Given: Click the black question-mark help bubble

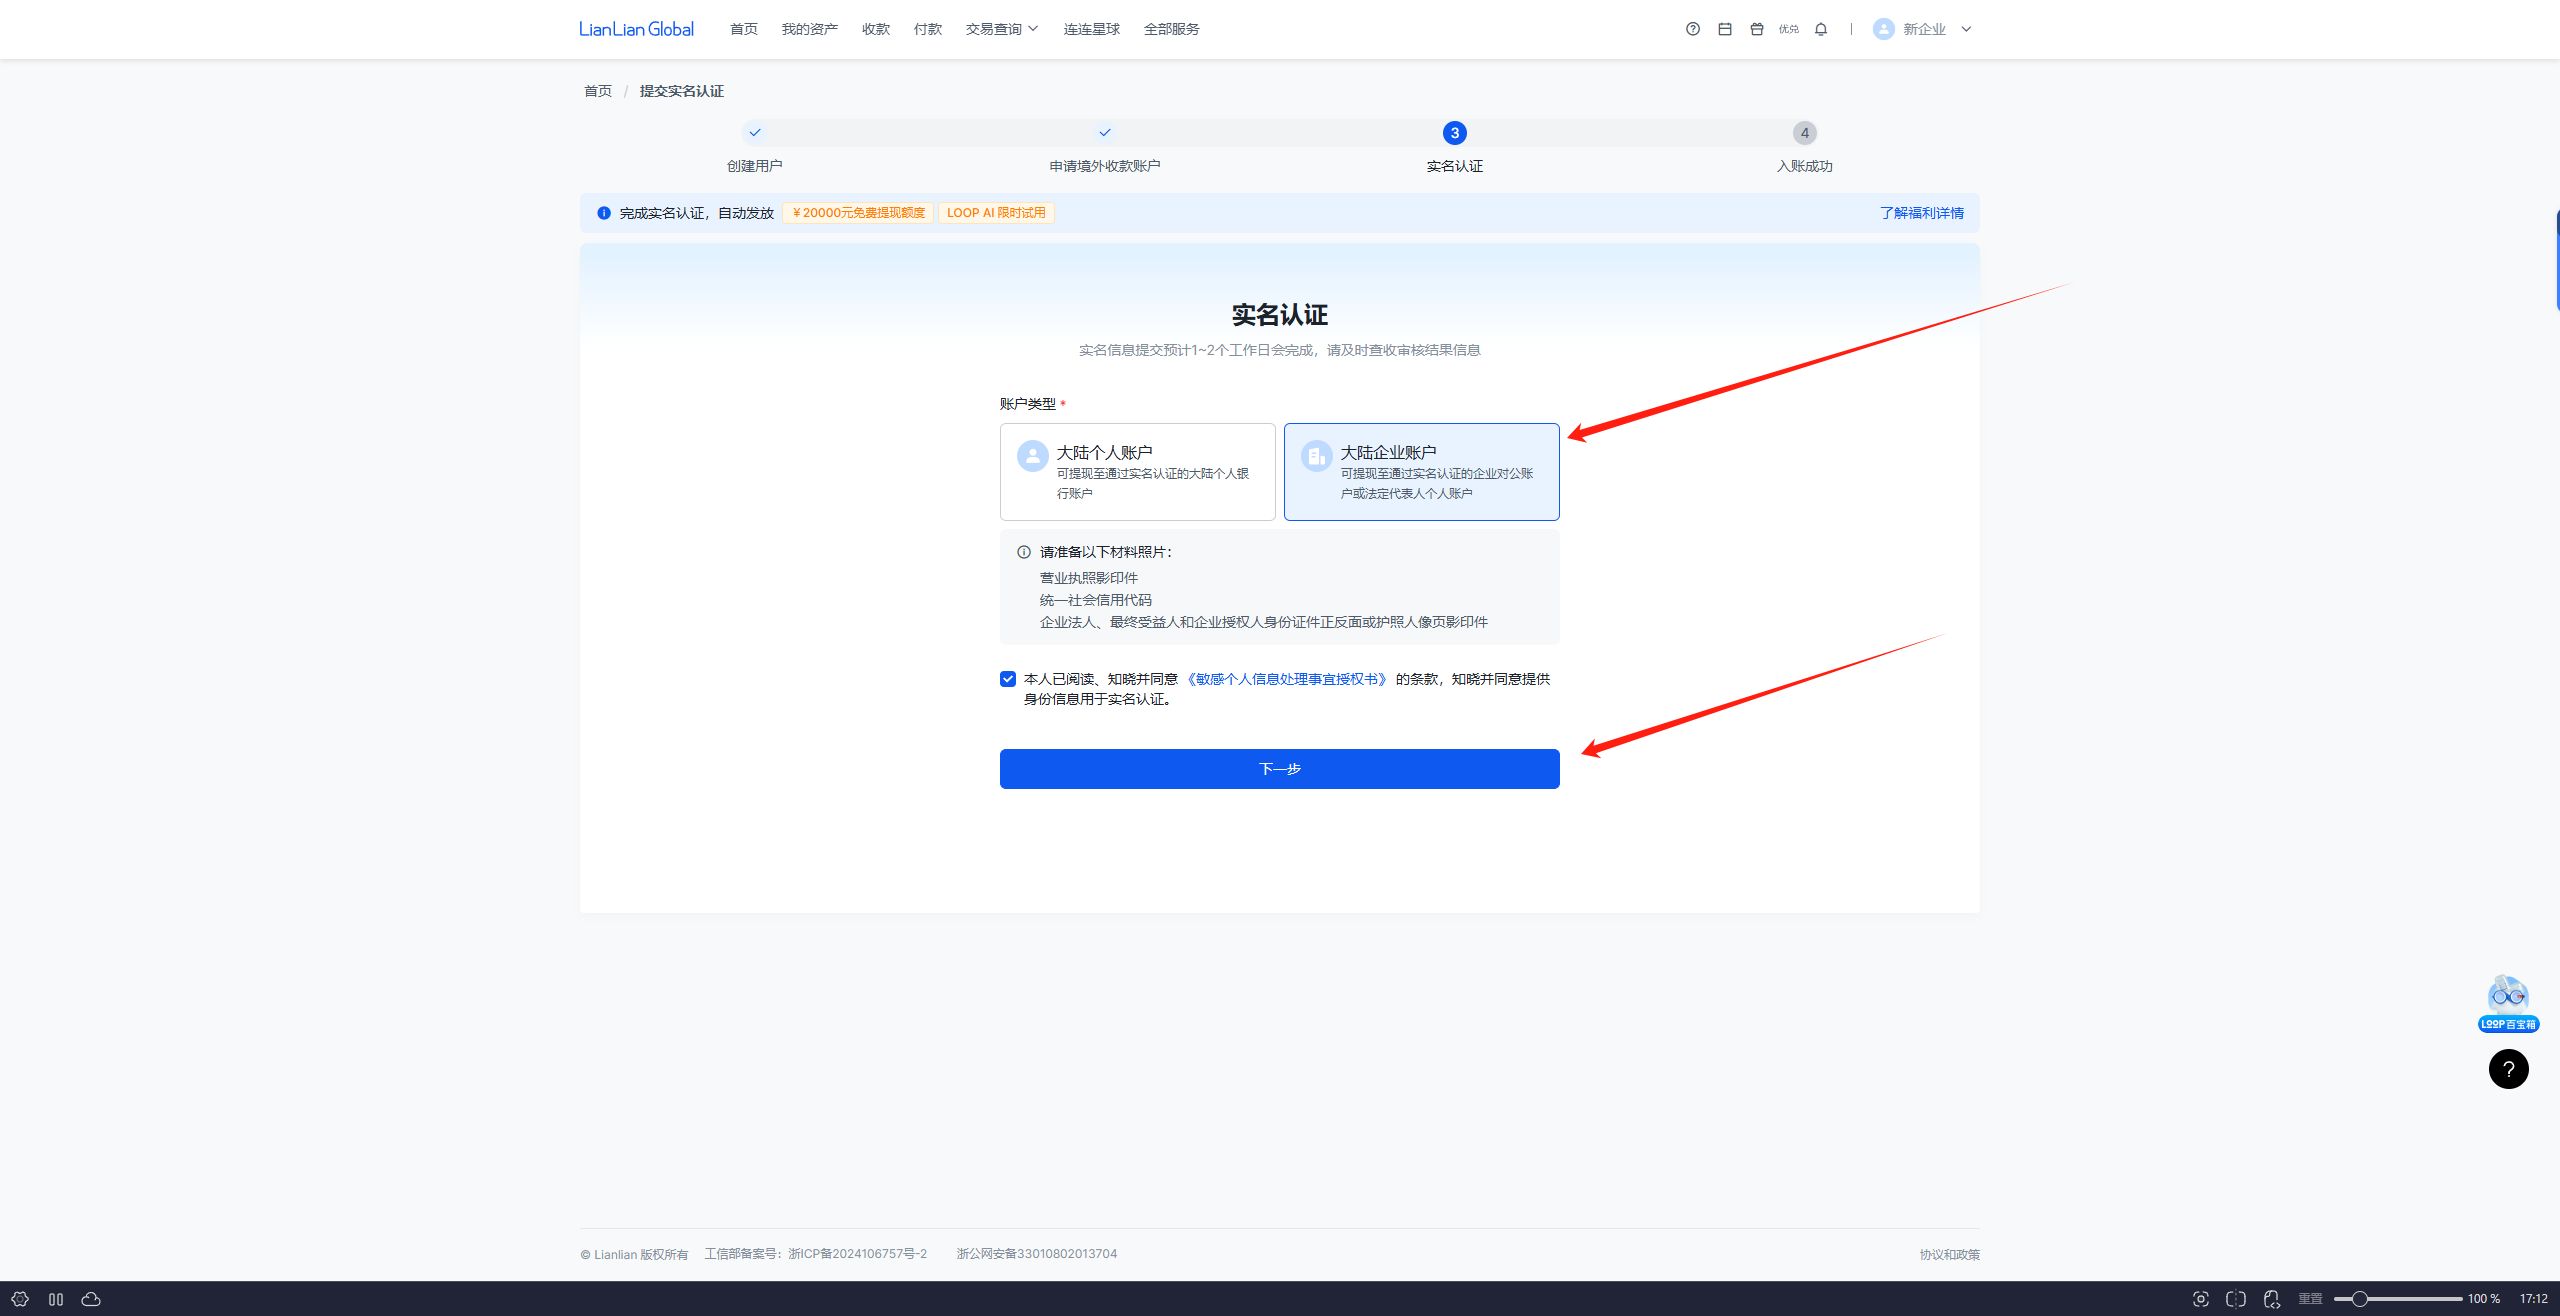Looking at the screenshot, I should pyautogui.click(x=2509, y=1069).
